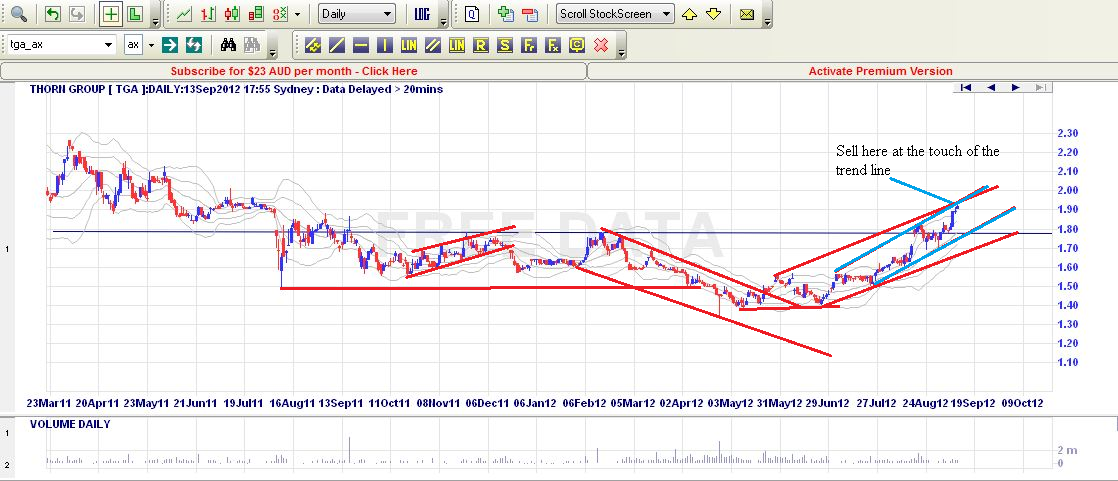Click the green undo arrow icon
Viewport: 1118px width, 481px height.
point(53,14)
